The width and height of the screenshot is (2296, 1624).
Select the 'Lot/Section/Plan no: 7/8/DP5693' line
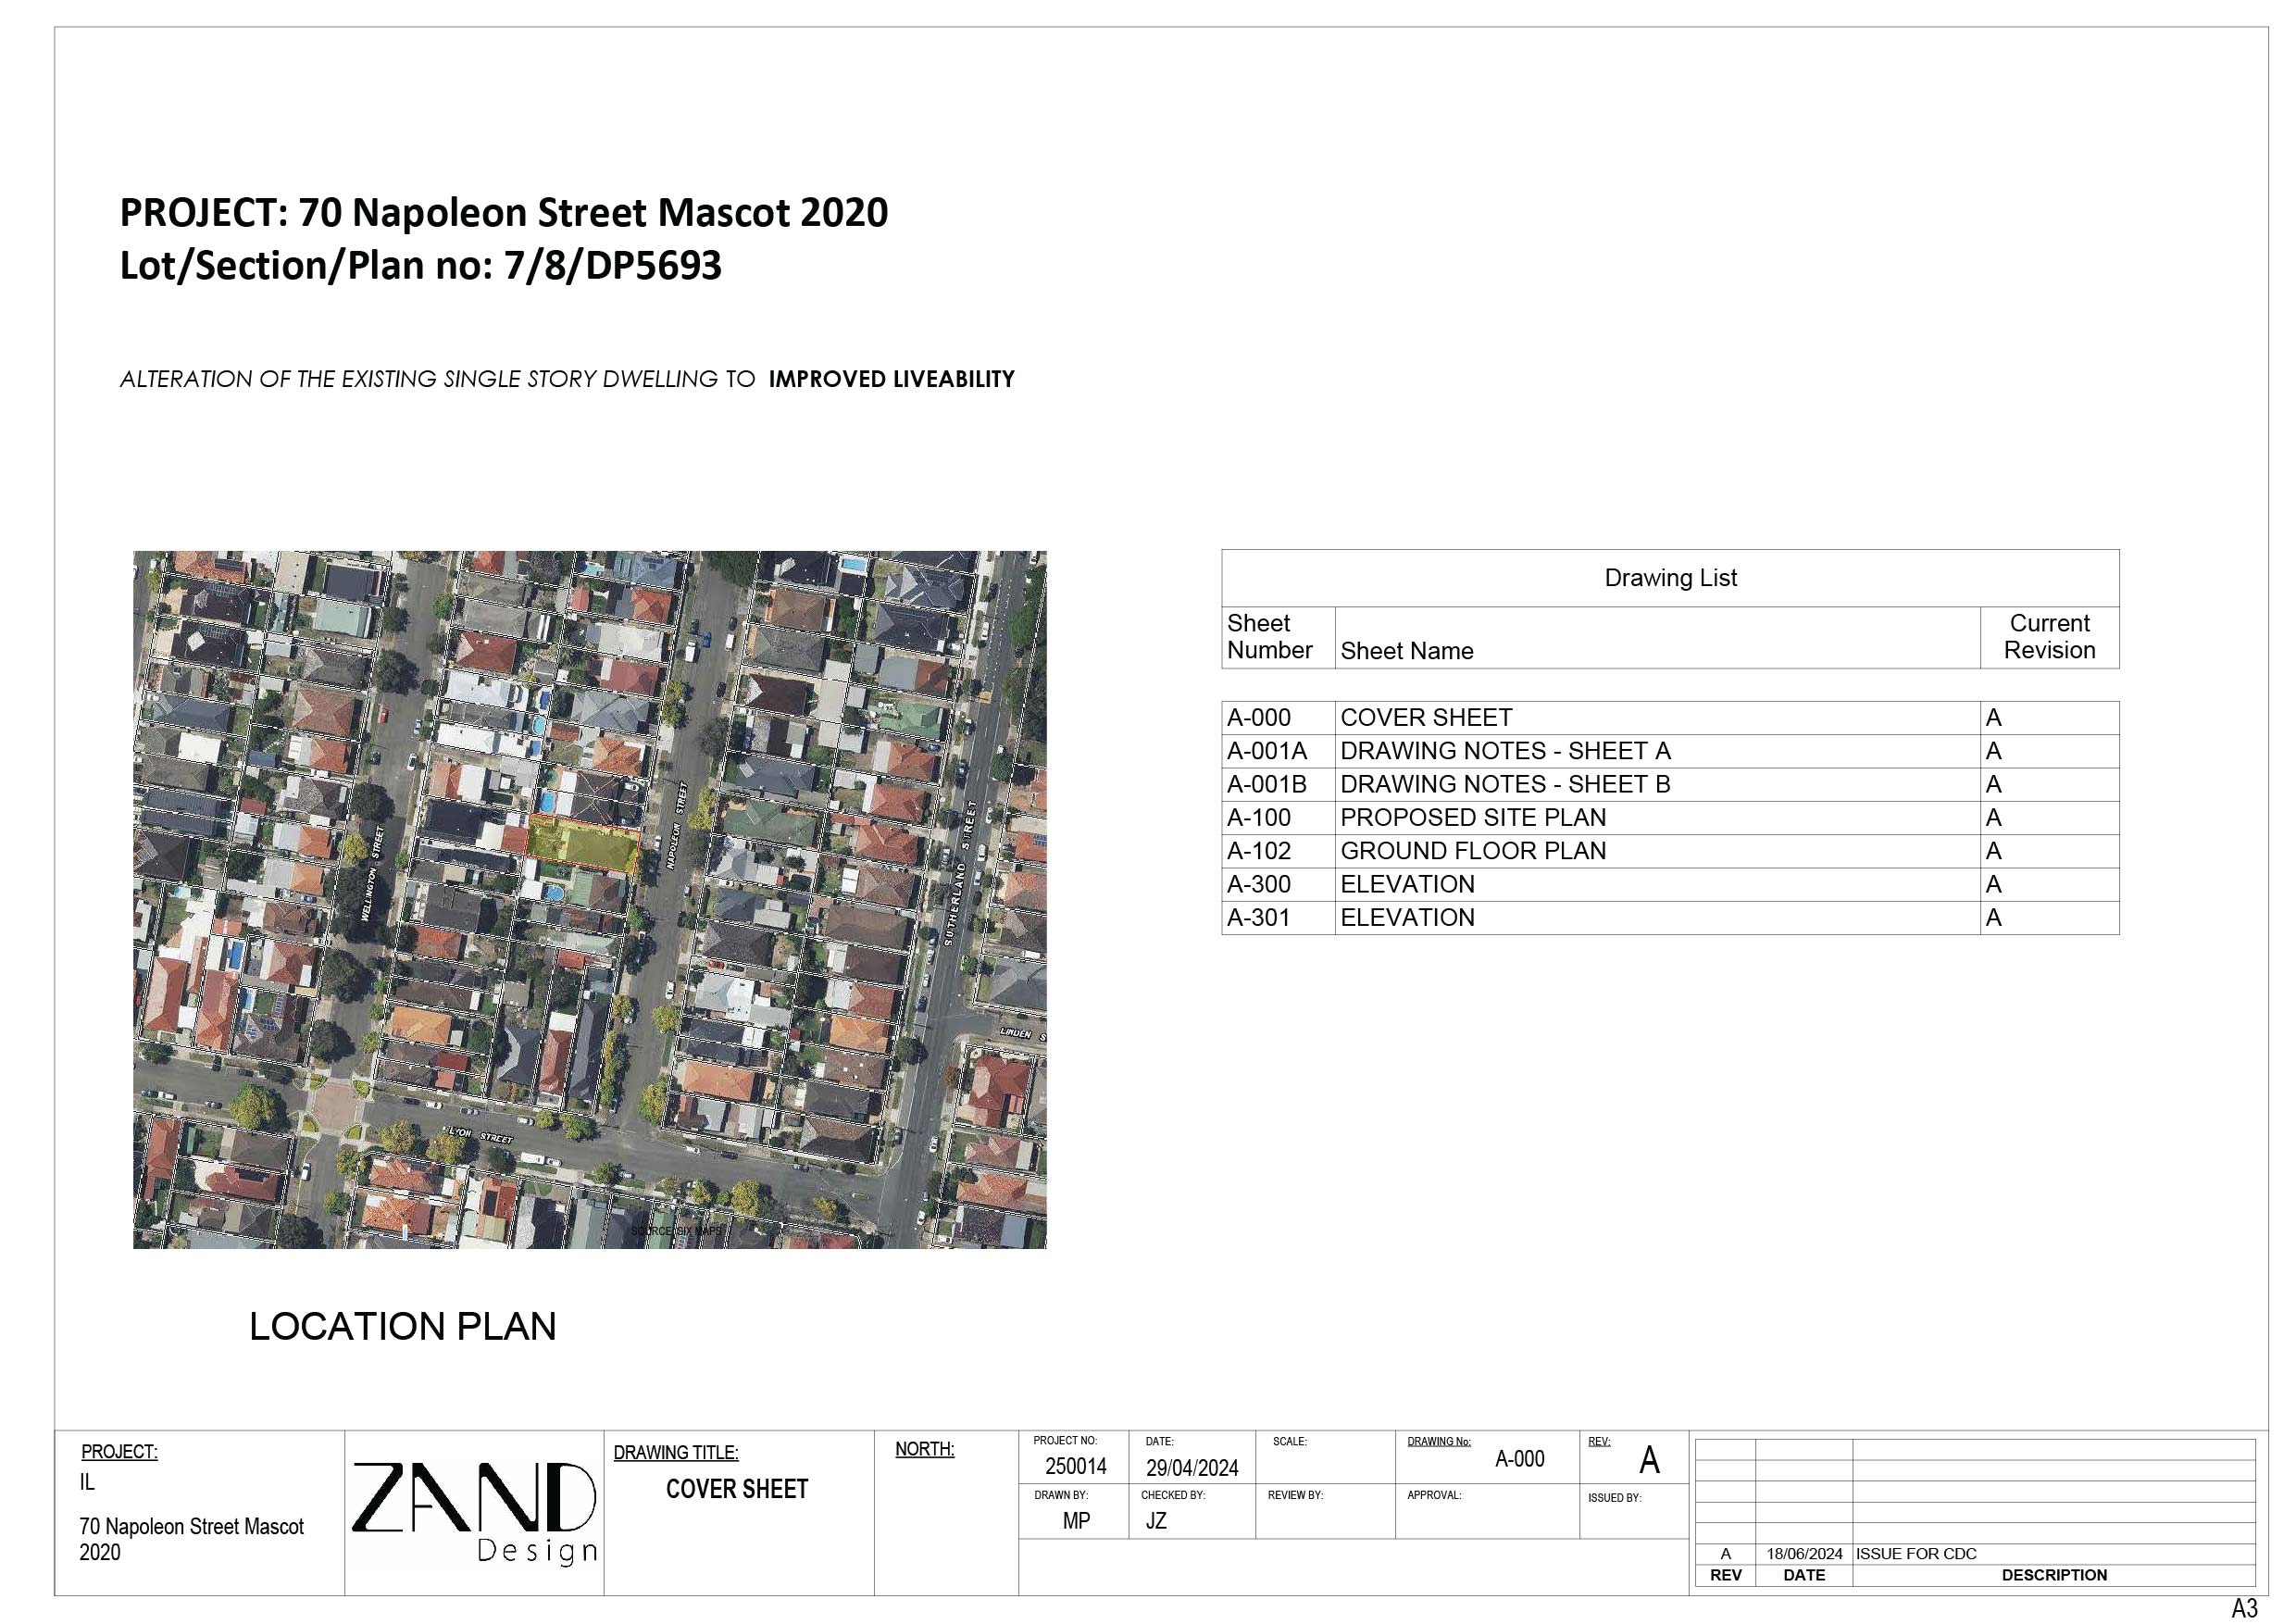tap(421, 266)
